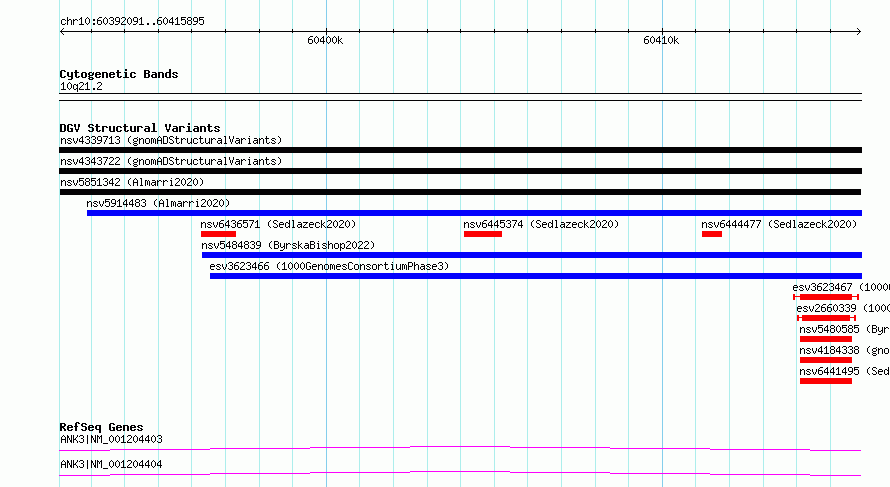
Task: Select the red bar under nsv5480585
Action: coord(826,339)
